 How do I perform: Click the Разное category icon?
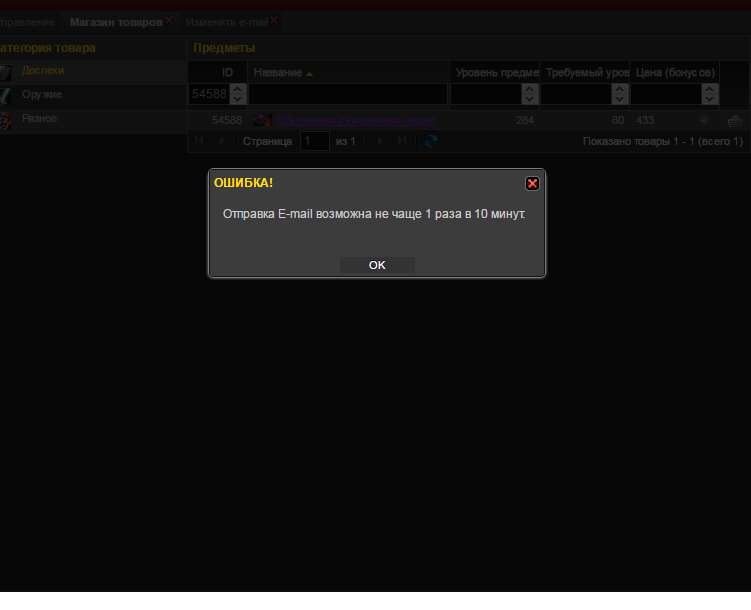click(x=6, y=119)
